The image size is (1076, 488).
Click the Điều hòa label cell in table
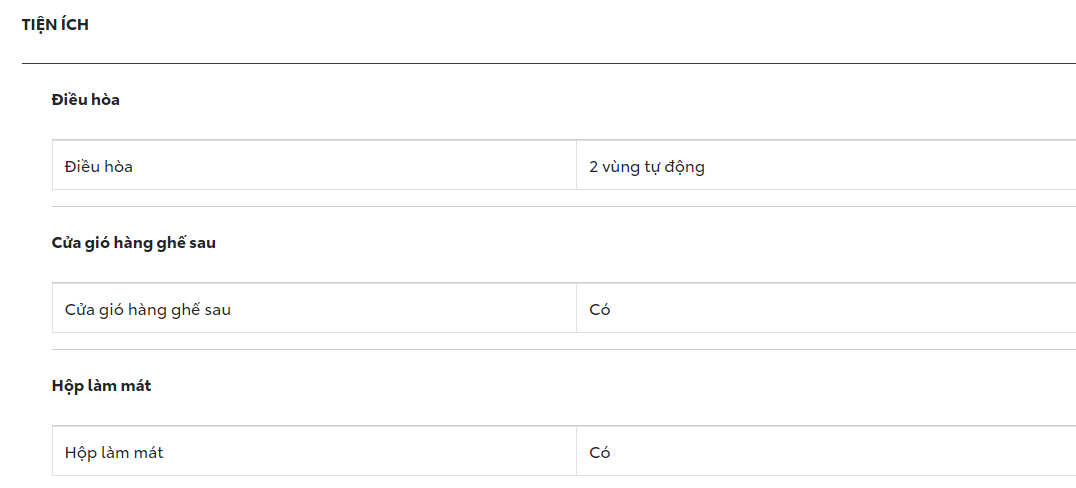[99, 167]
